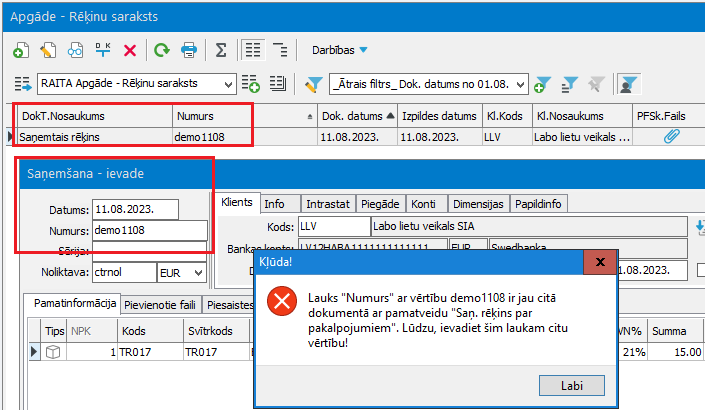Screen dimensions: 705x410
Task: Switch to the Klients tab
Action: click(x=237, y=202)
